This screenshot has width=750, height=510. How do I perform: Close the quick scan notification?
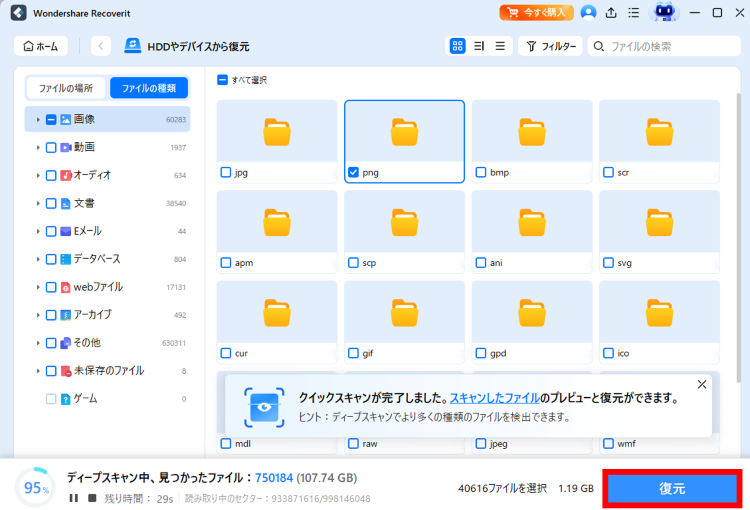702,384
